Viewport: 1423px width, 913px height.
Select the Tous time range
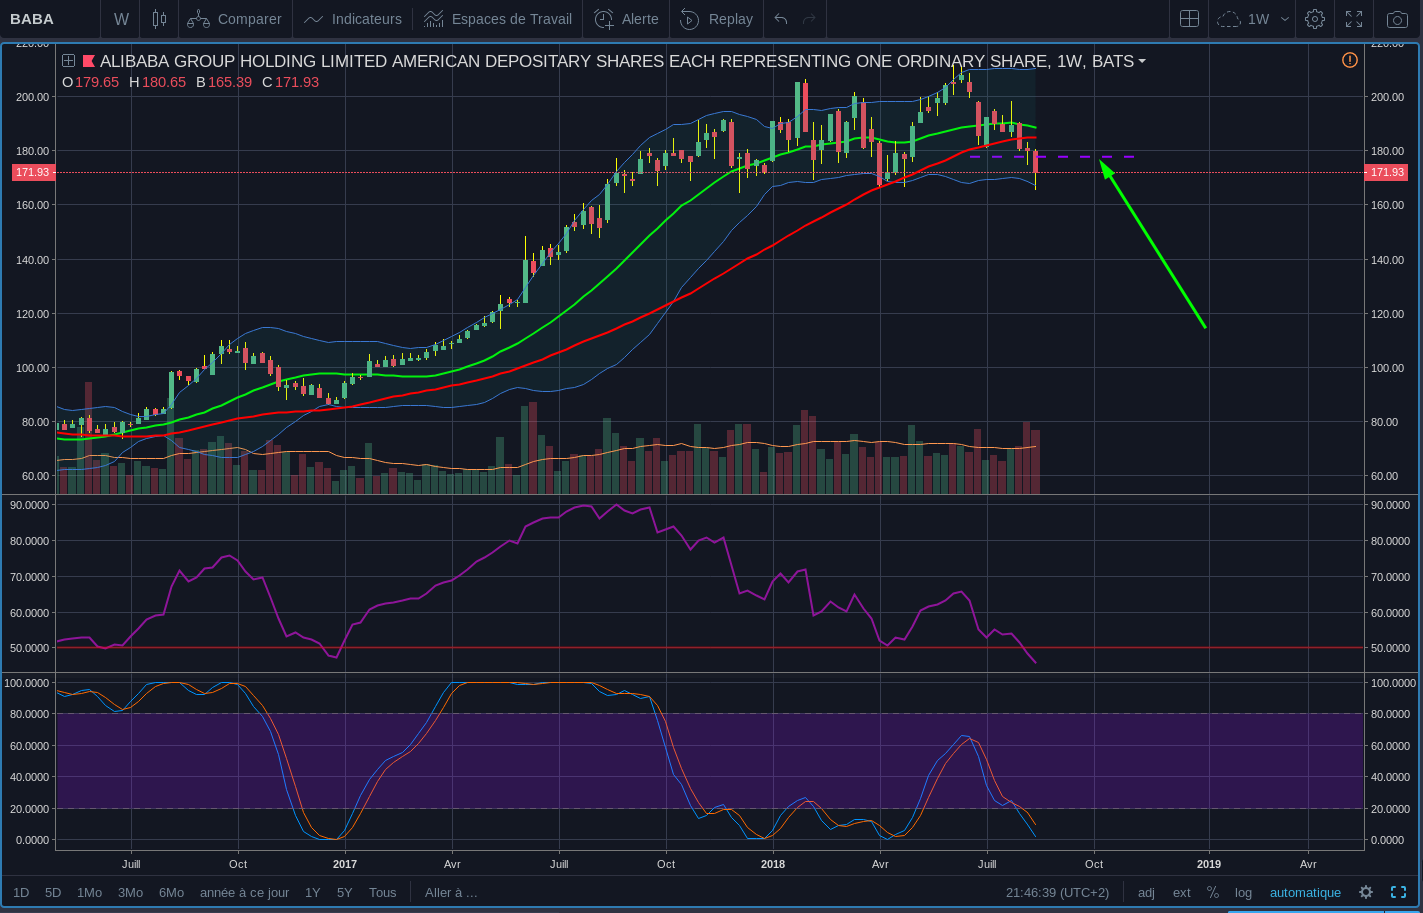(x=383, y=892)
